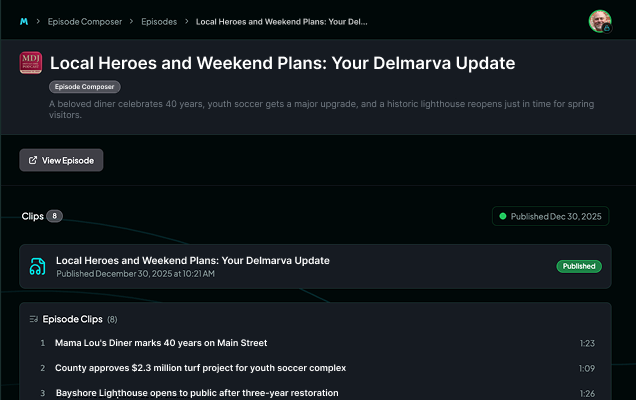The width and height of the screenshot is (636, 408).
Task: Click the MDJ show logo thumbnail
Action: tap(31, 63)
